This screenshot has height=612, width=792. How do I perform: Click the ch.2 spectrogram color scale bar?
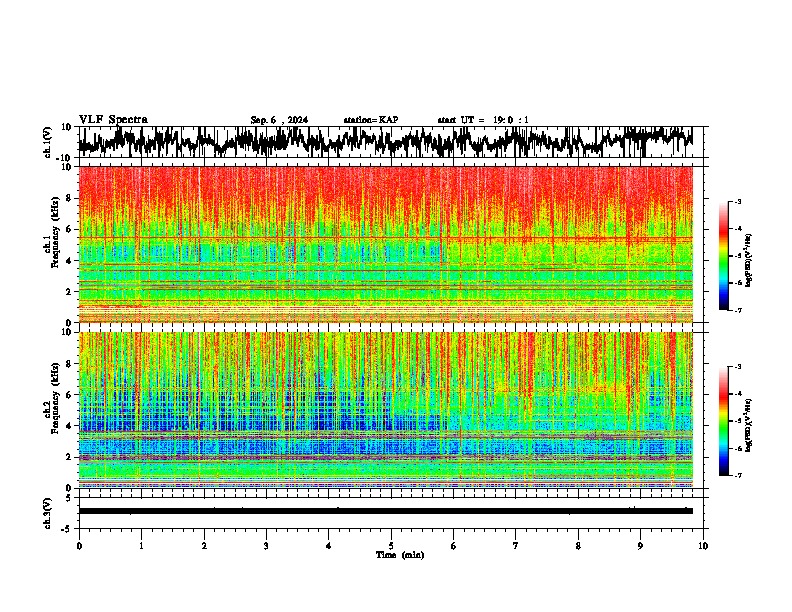(723, 421)
